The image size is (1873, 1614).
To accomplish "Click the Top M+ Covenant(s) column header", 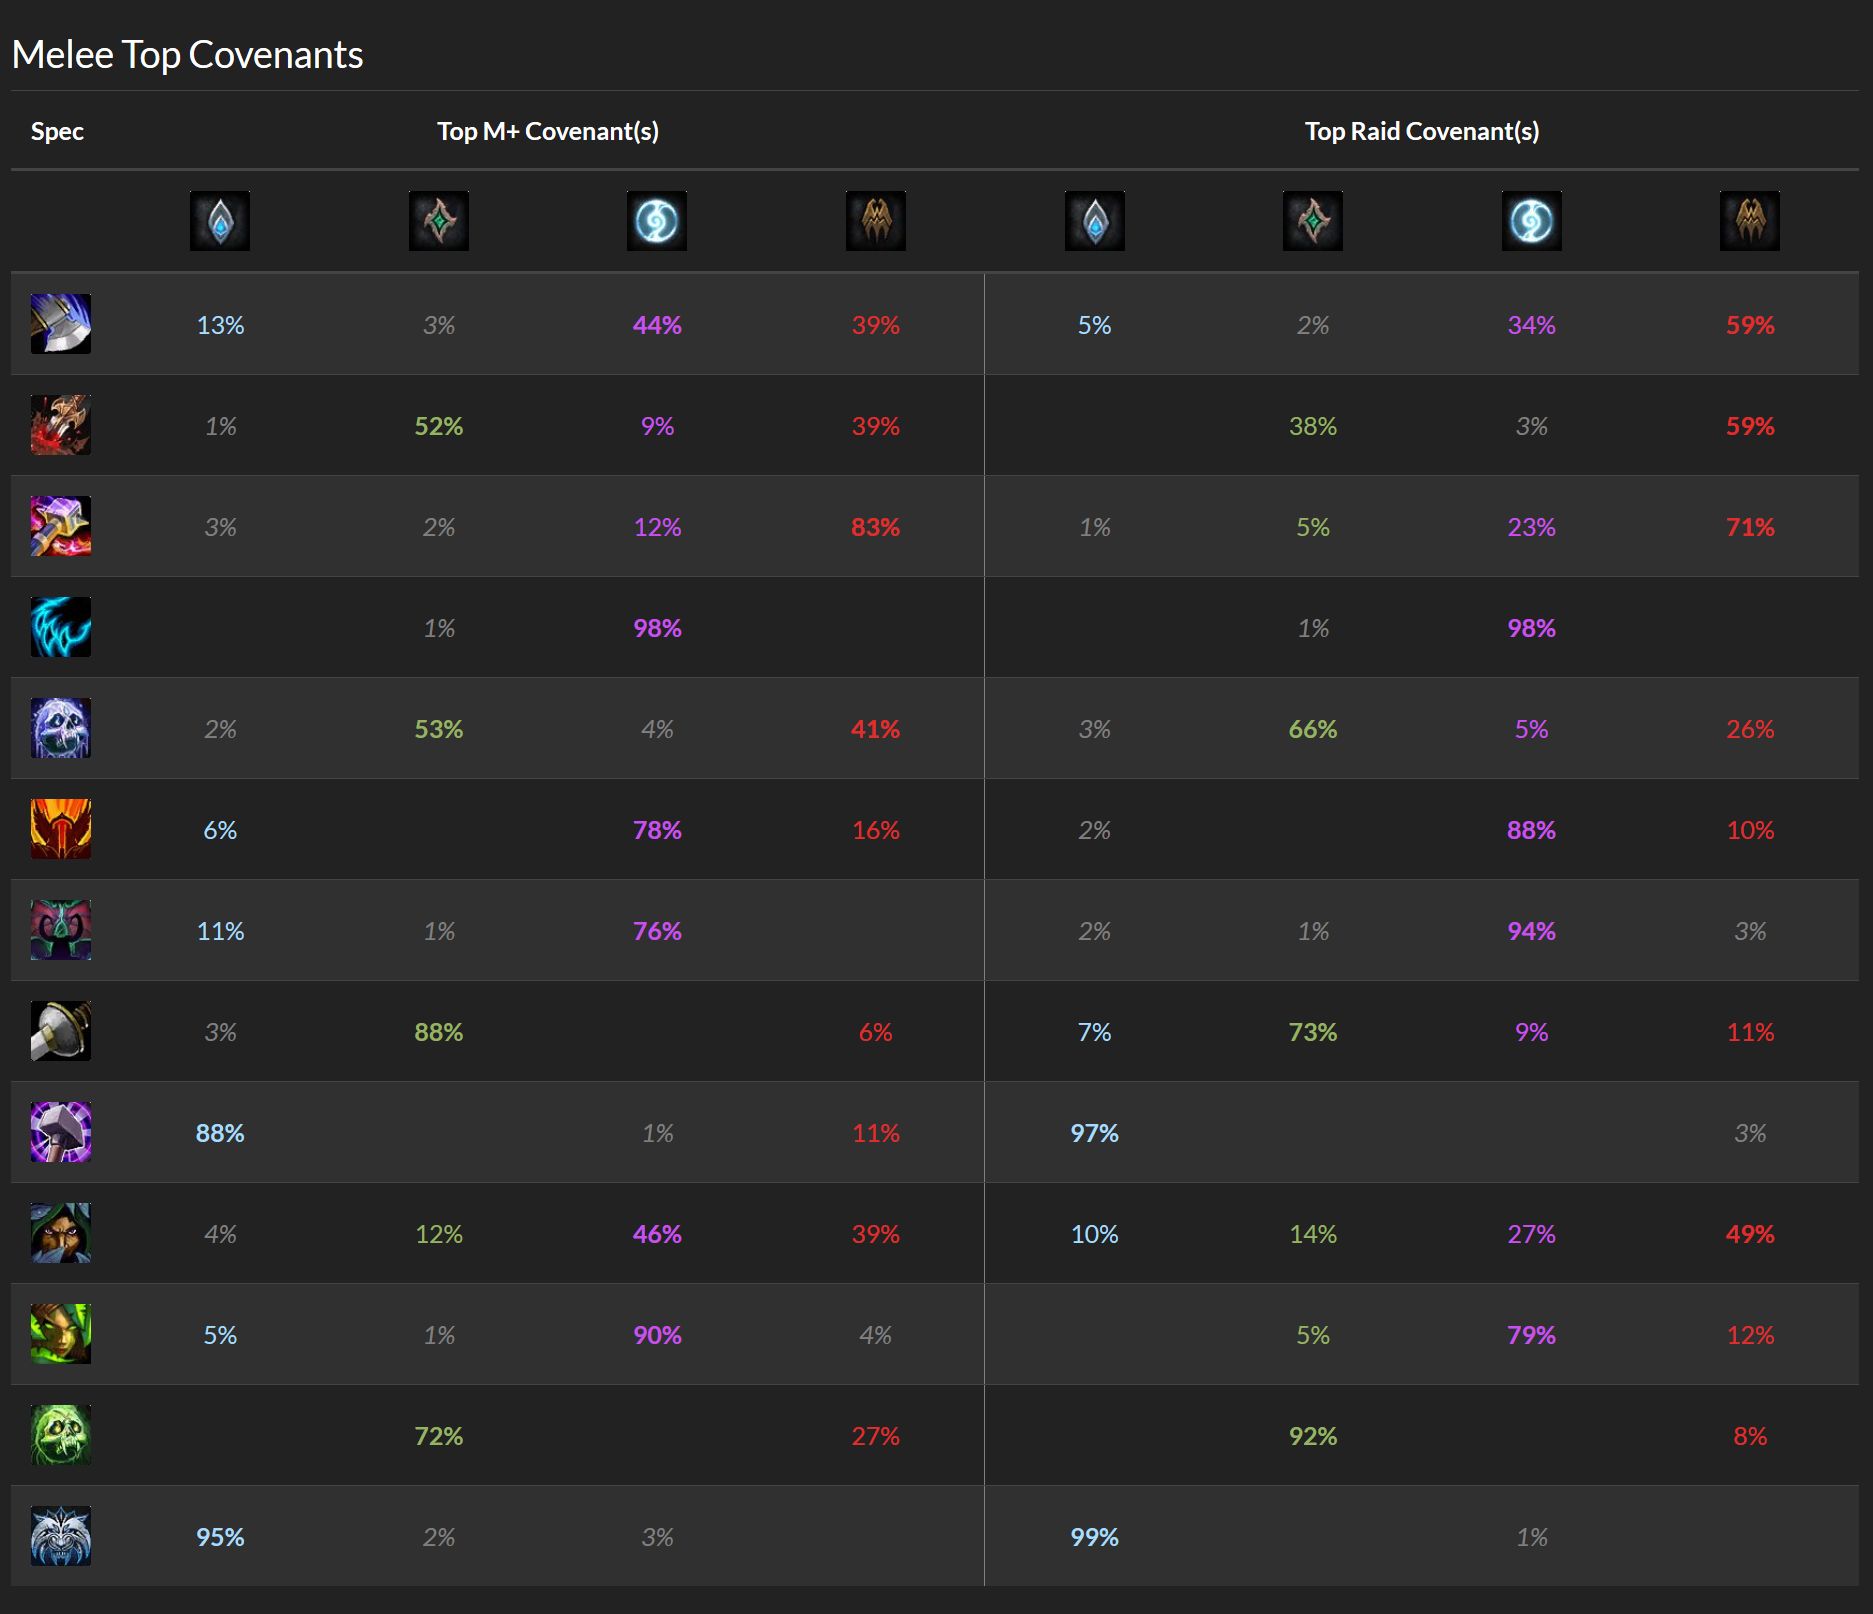I will (x=548, y=131).
